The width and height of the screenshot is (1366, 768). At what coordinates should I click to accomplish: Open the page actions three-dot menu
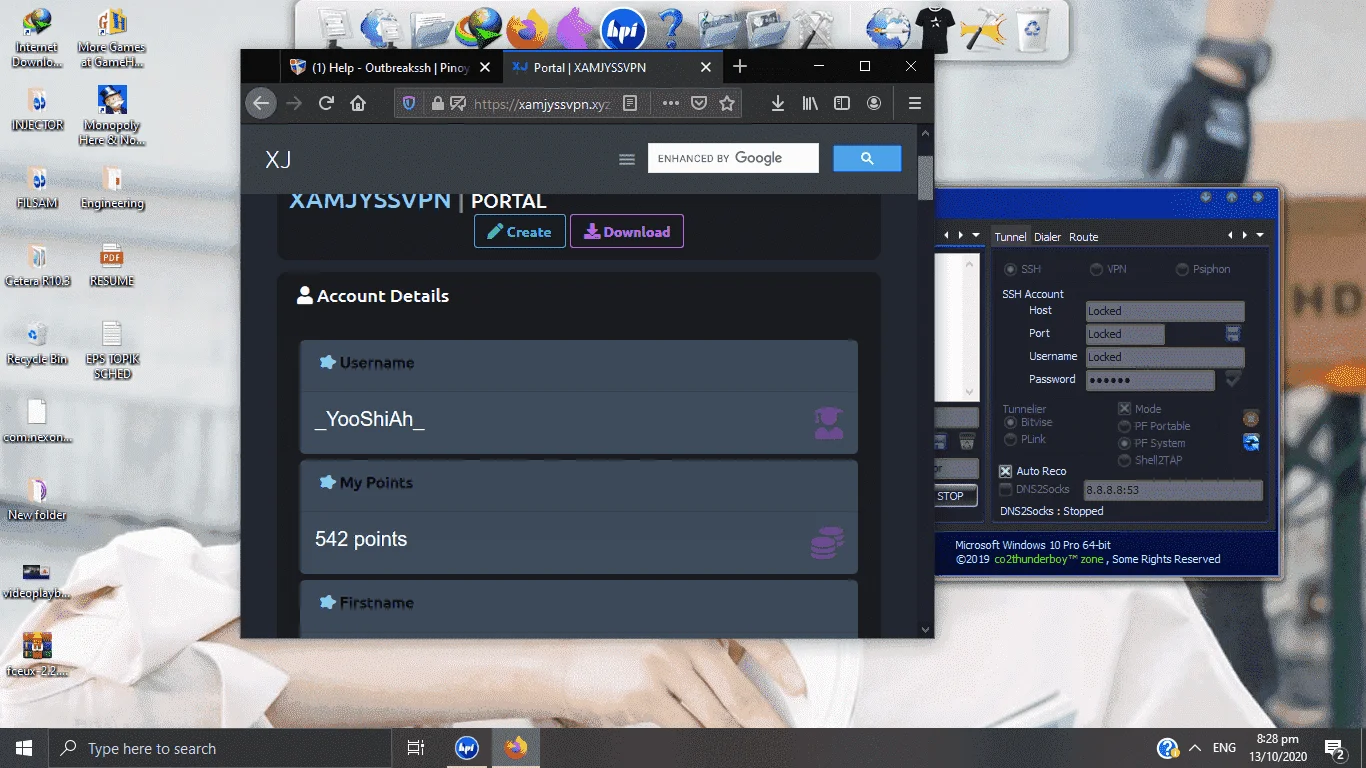coord(671,103)
